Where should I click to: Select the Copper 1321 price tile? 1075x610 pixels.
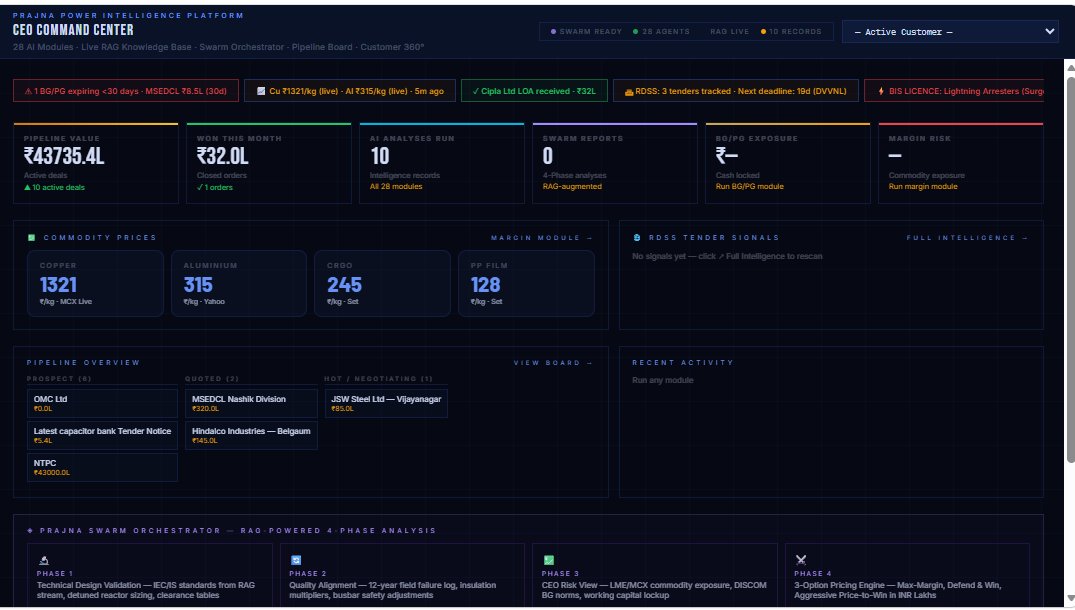(x=95, y=283)
